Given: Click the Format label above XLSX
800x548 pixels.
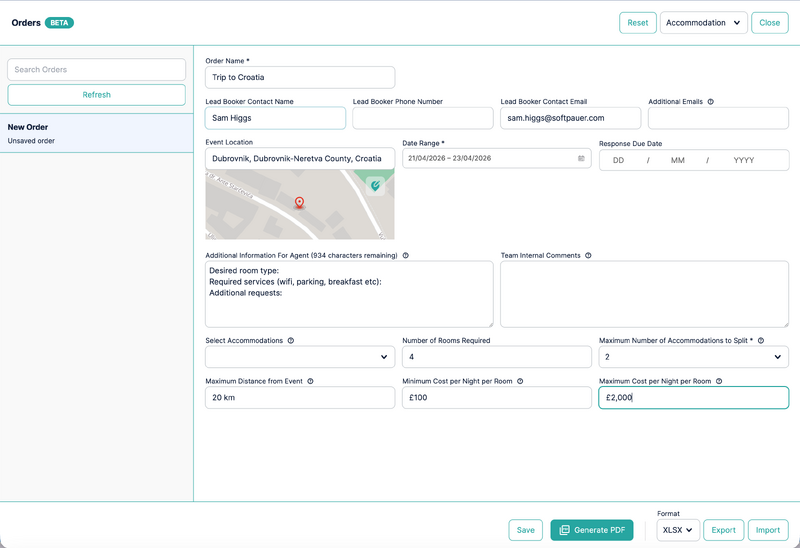Looking at the screenshot, I should (668, 513).
